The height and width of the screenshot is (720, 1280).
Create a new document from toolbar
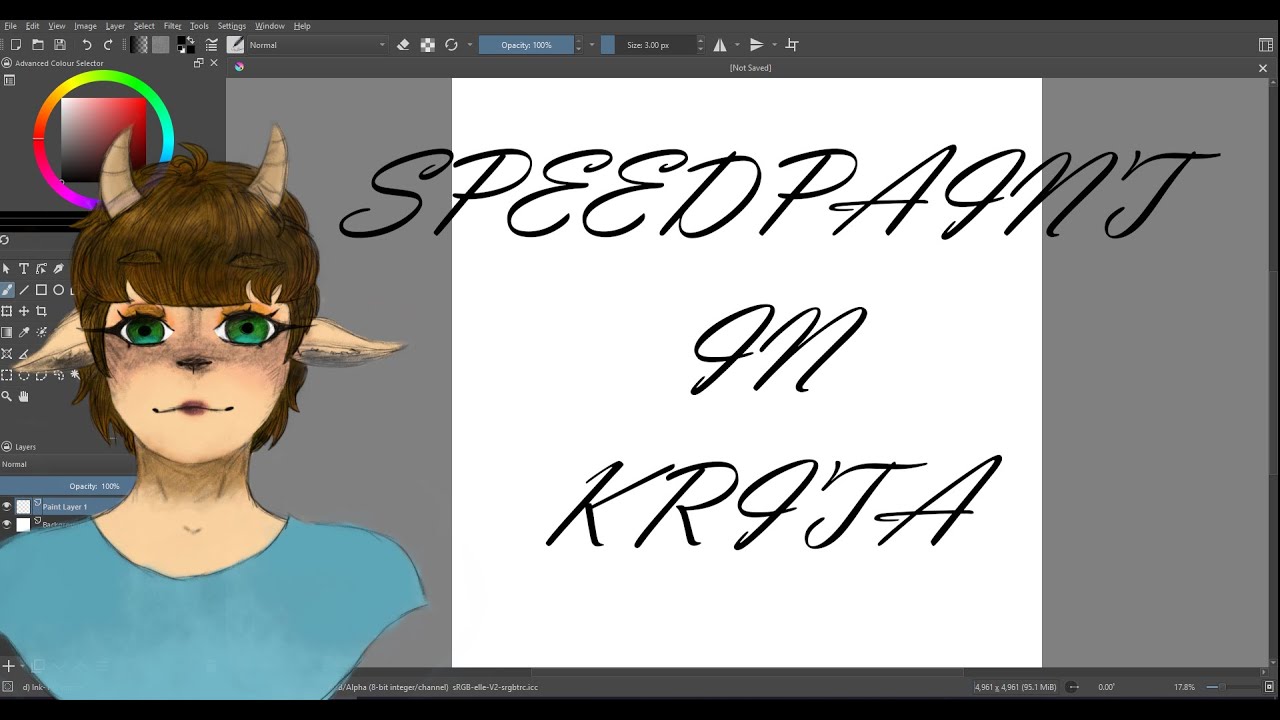coord(16,45)
